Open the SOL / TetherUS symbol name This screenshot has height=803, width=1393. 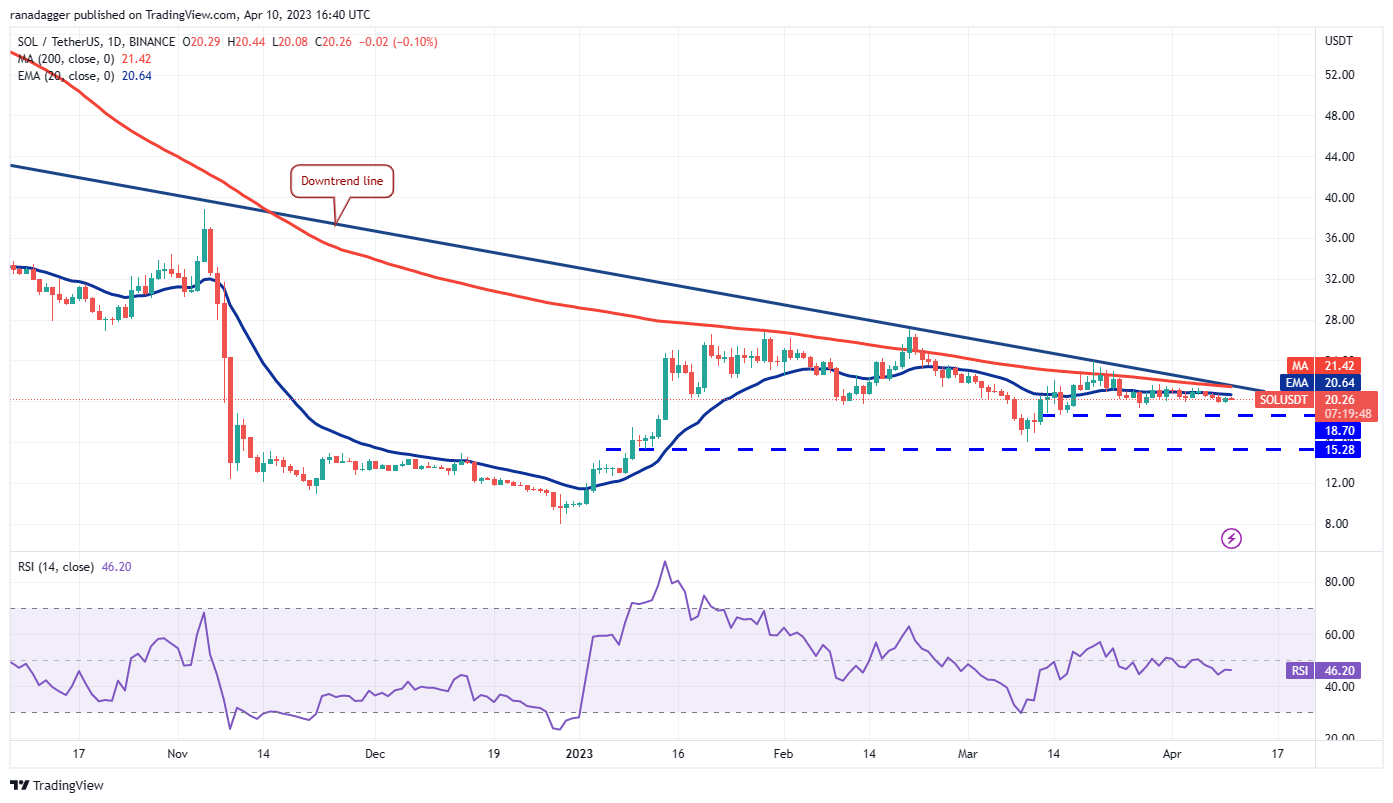point(60,42)
